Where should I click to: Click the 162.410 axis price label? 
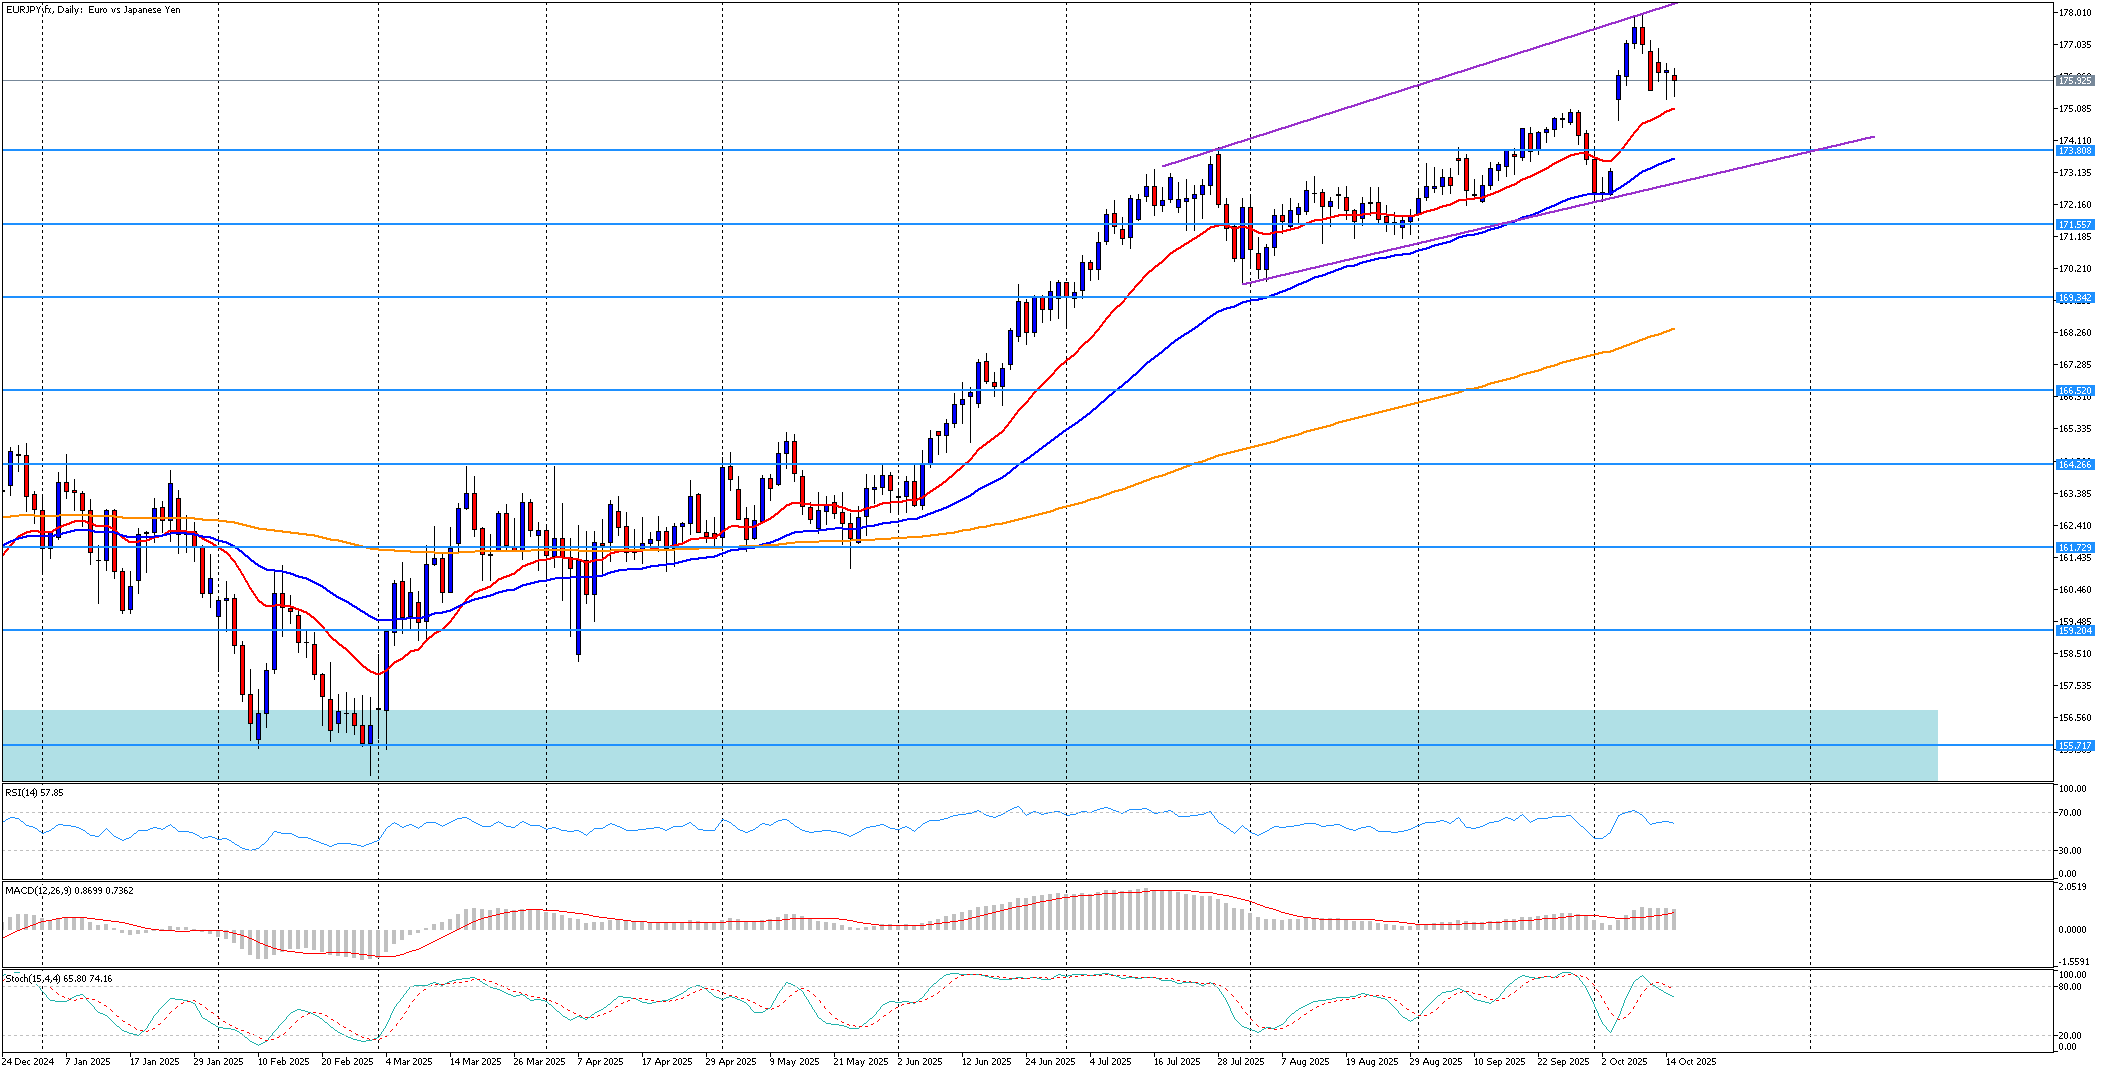[x=2074, y=526]
